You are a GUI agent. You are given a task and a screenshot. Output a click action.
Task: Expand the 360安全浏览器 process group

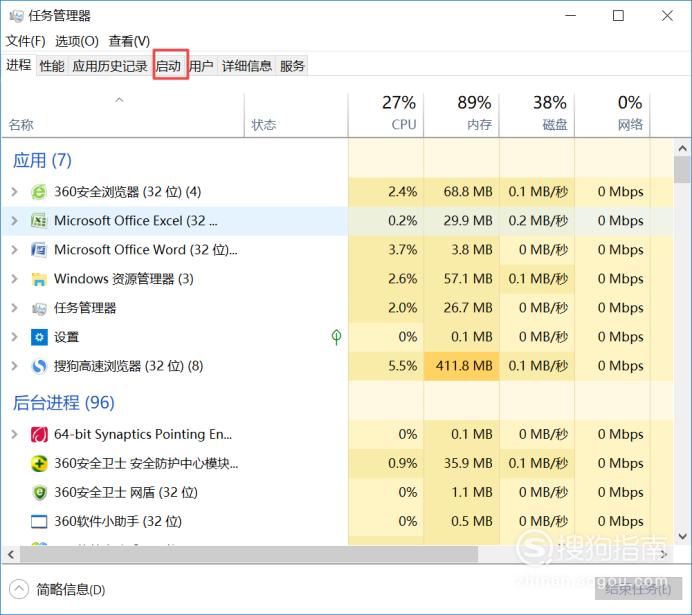point(15,192)
